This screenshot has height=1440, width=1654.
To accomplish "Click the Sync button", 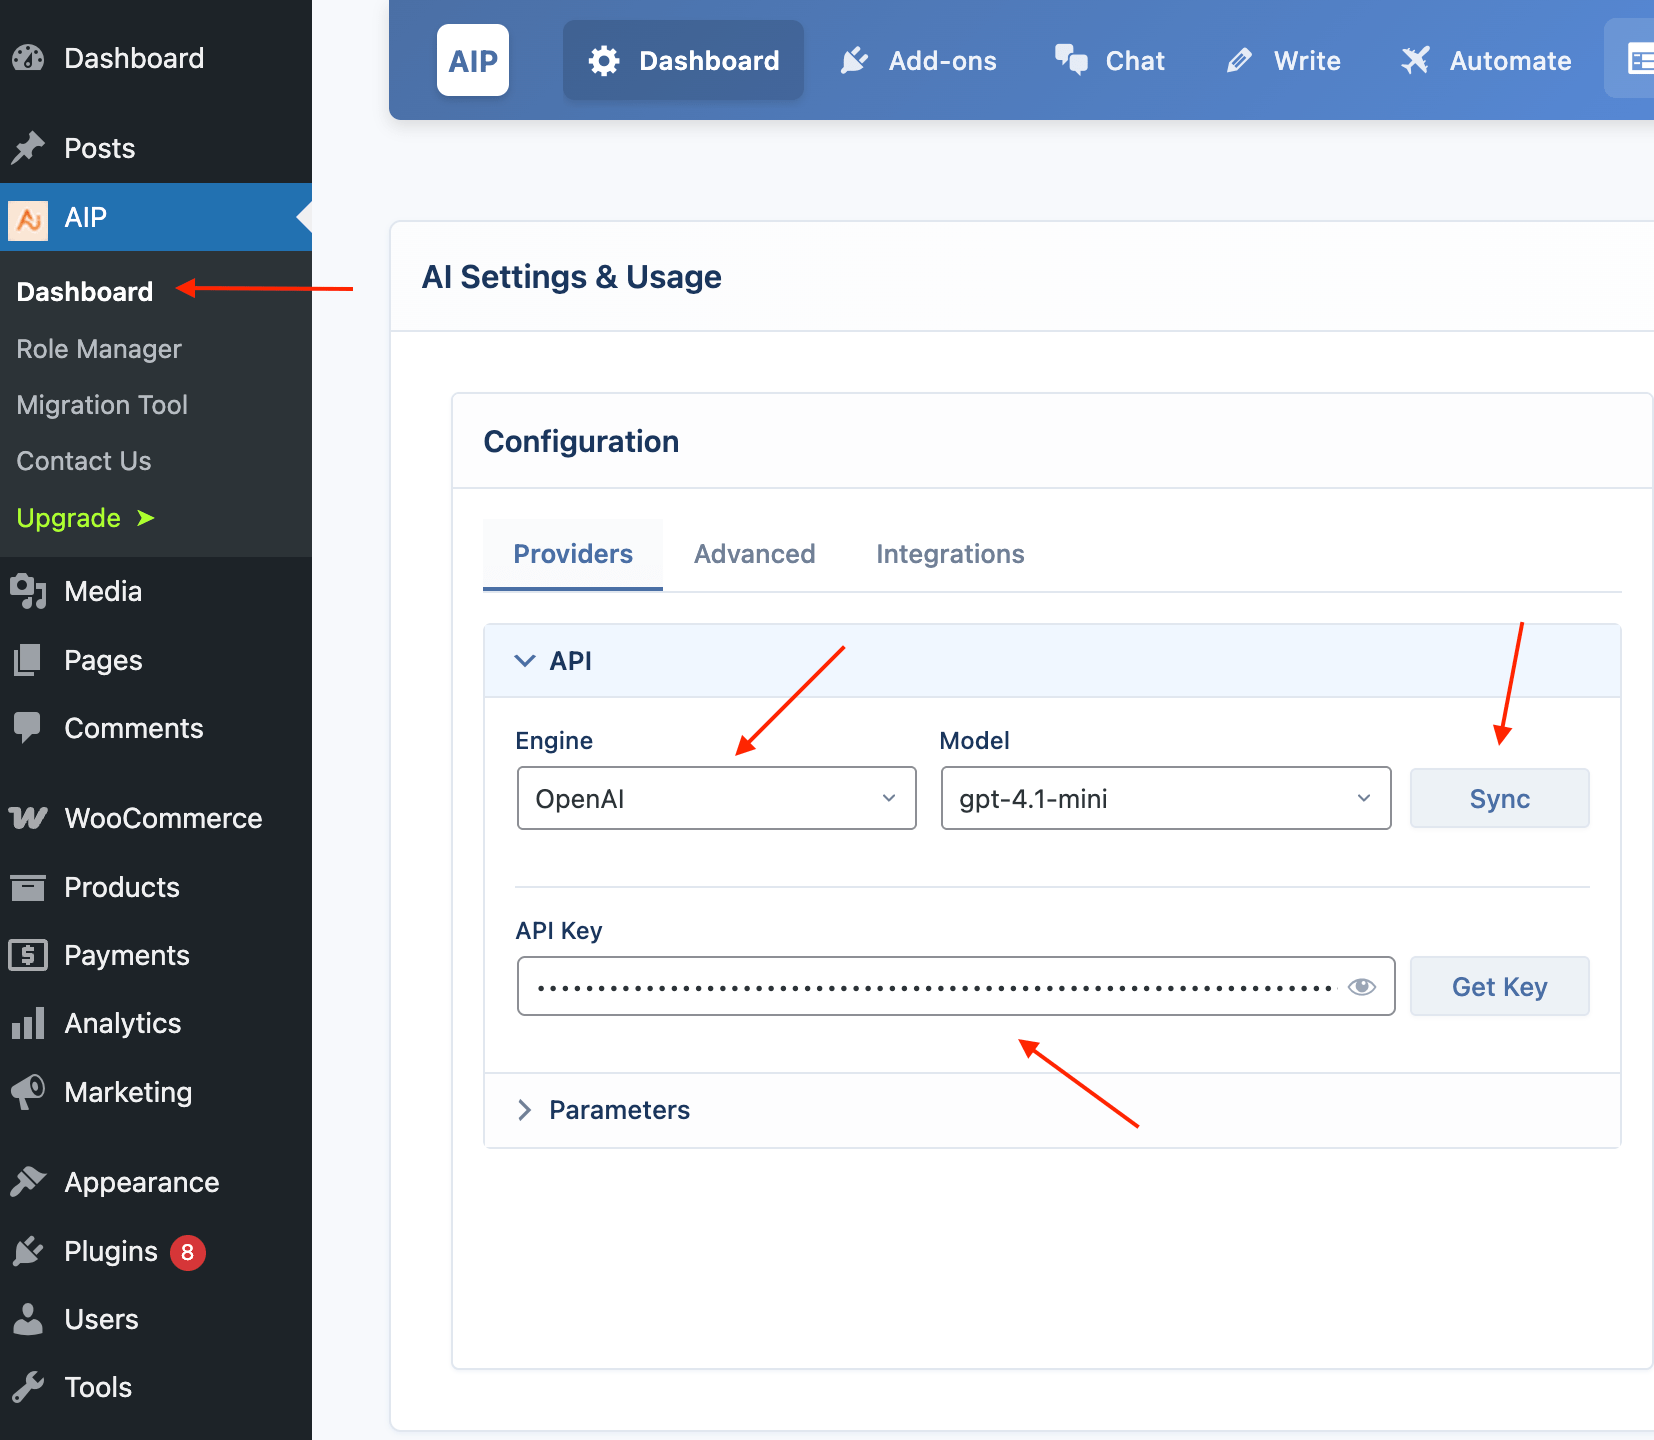I will tap(1499, 798).
